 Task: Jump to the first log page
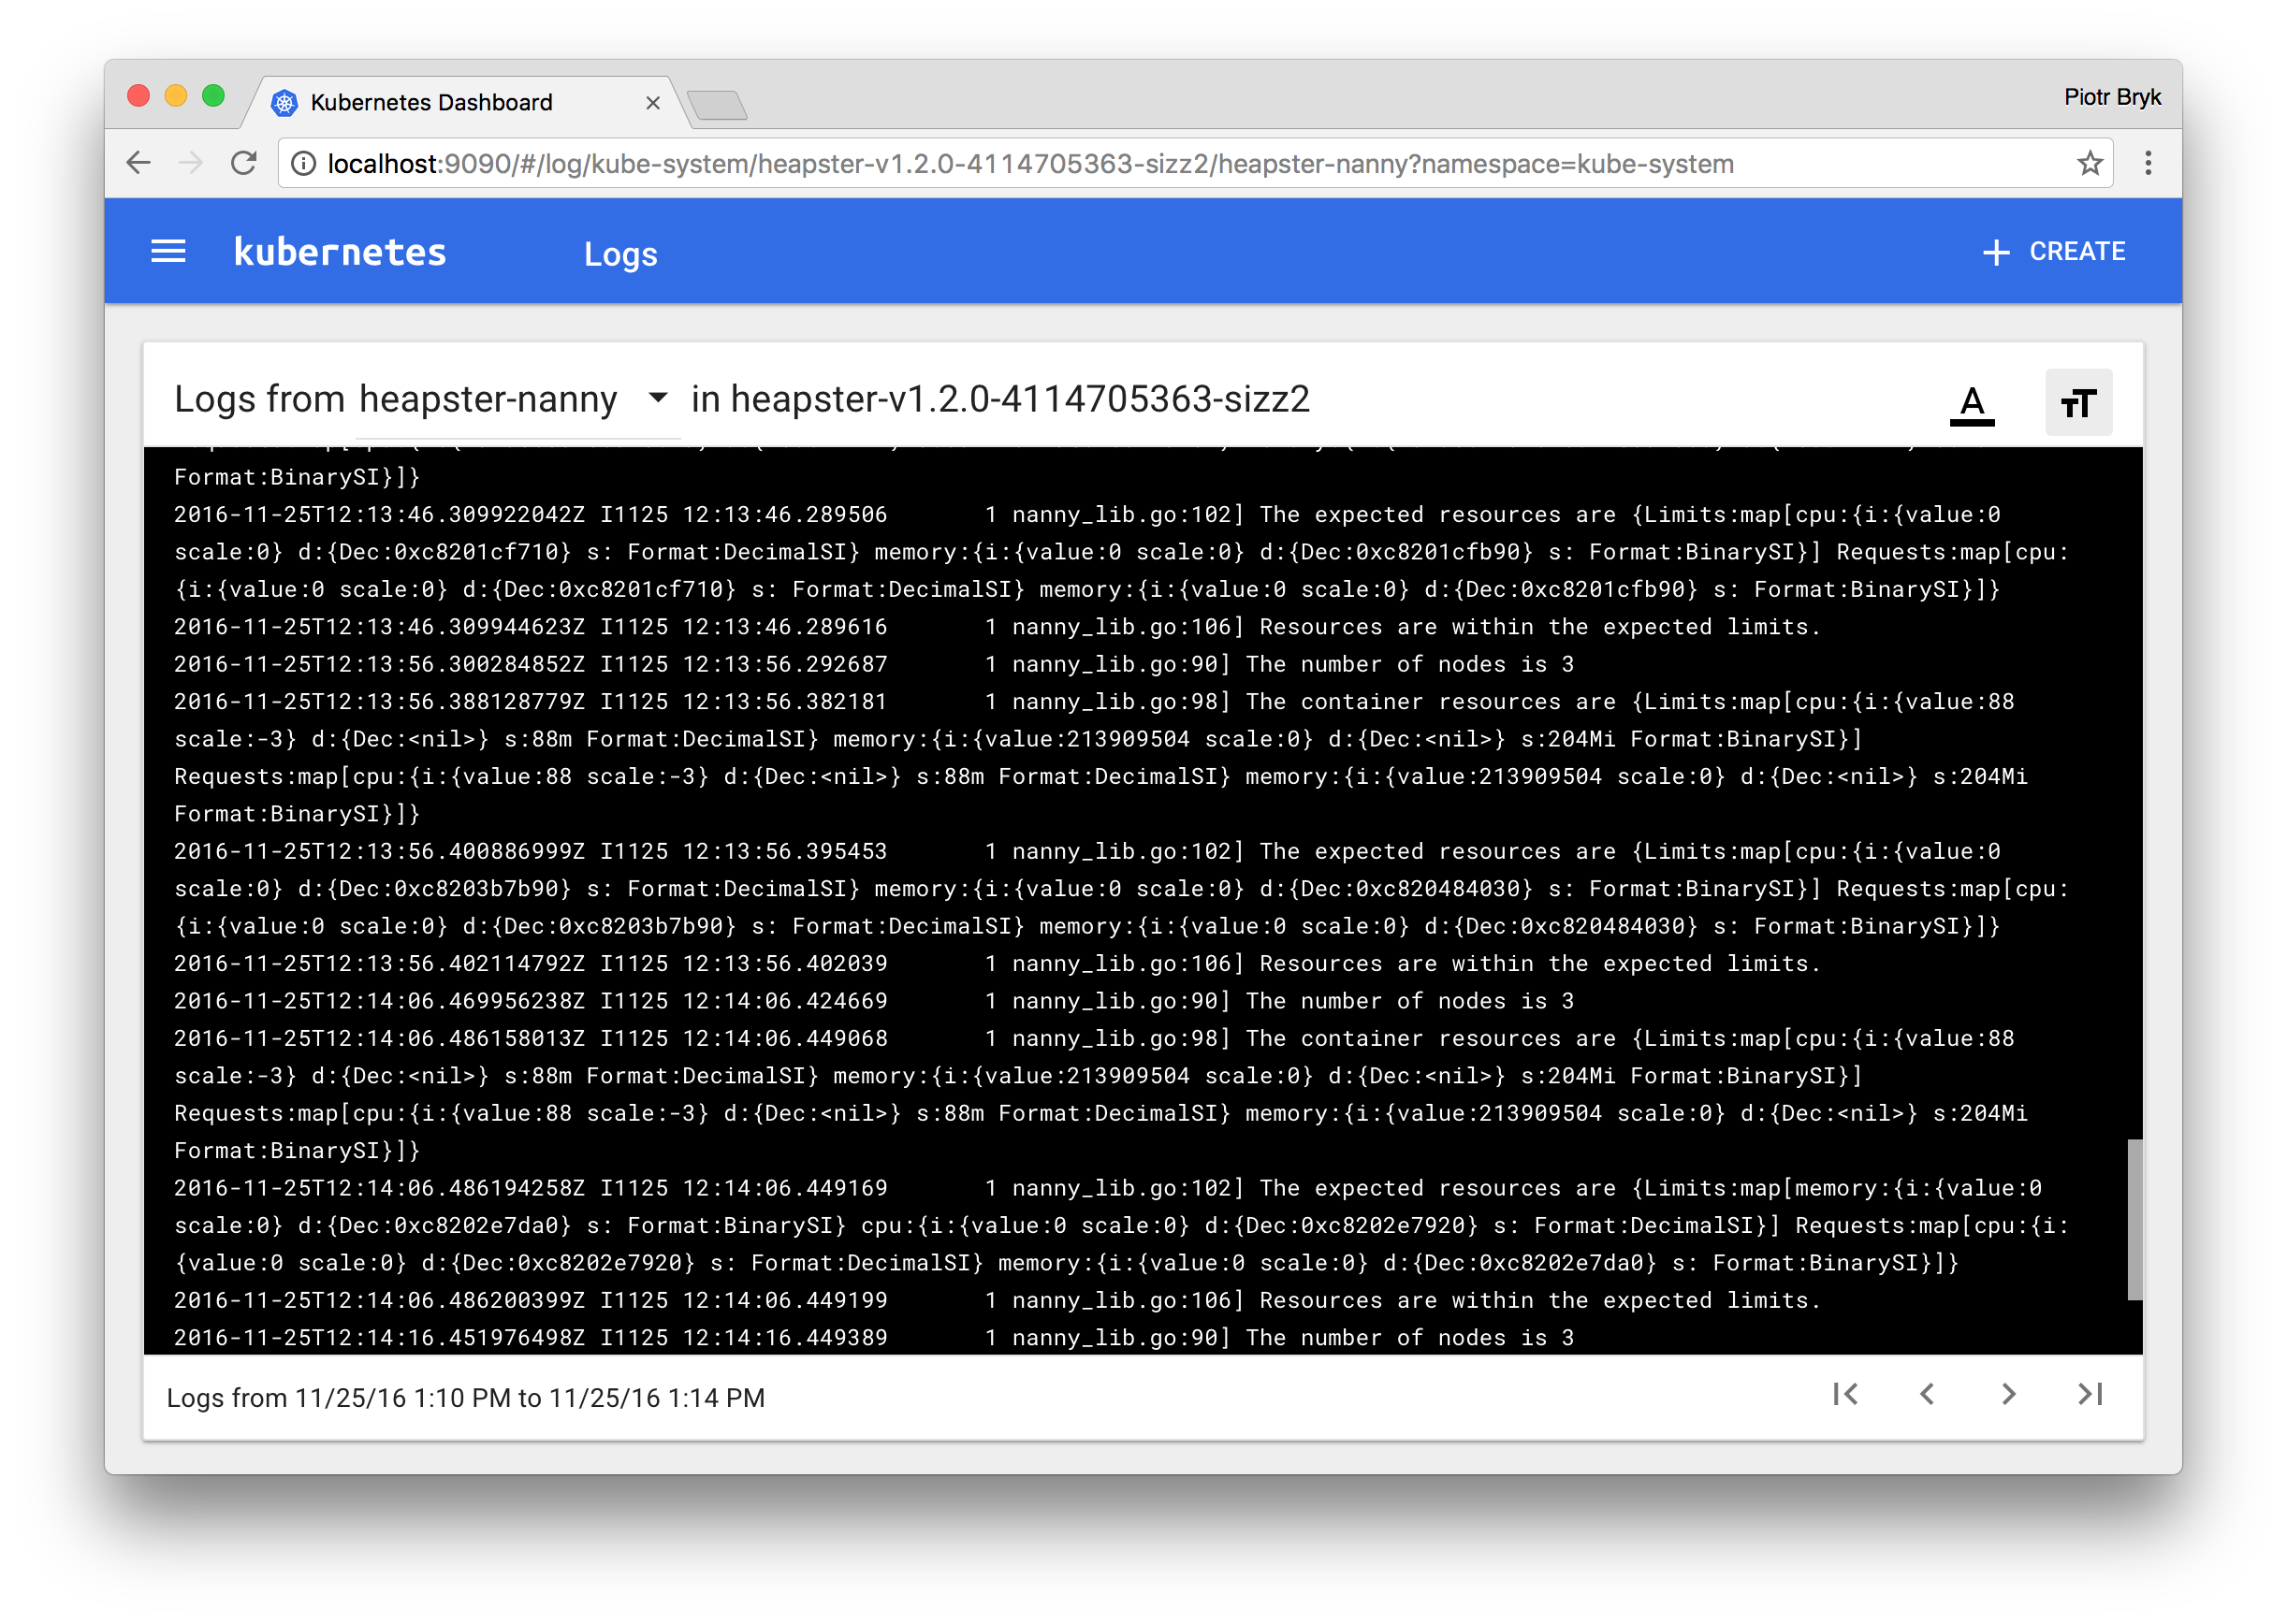pos(1848,1396)
